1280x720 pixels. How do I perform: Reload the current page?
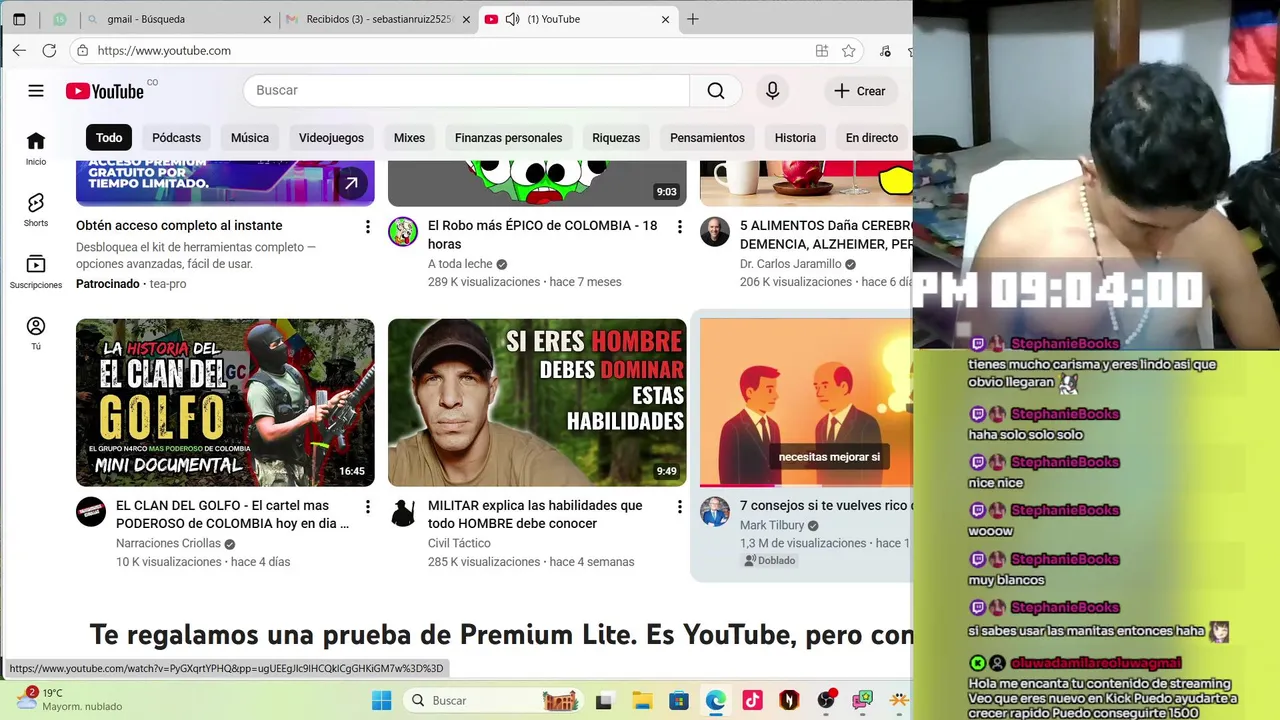coord(49,50)
